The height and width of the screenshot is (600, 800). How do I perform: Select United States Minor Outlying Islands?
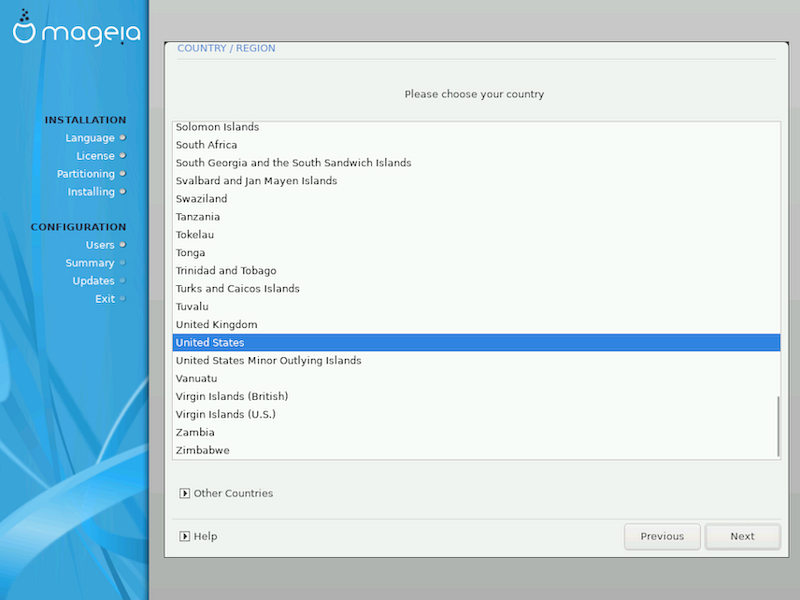coord(477,360)
